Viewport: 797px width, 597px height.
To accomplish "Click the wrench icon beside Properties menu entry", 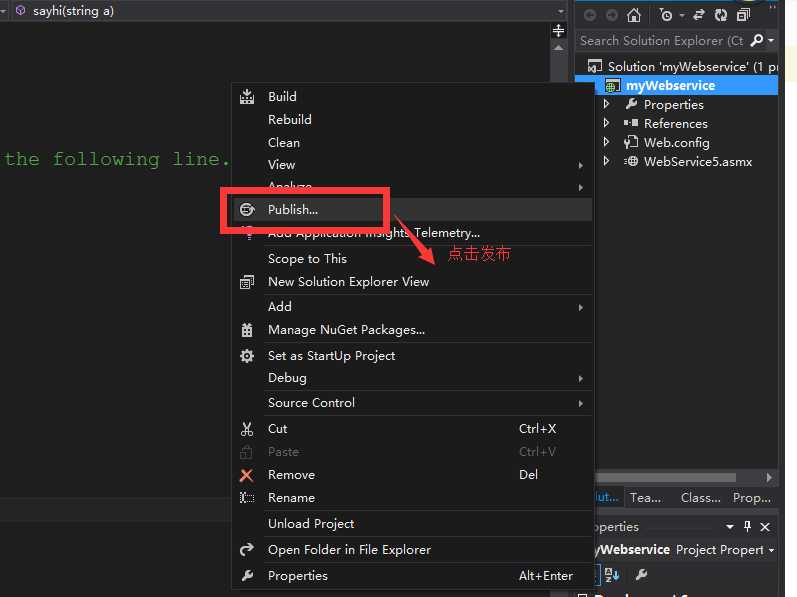I will coord(247,576).
